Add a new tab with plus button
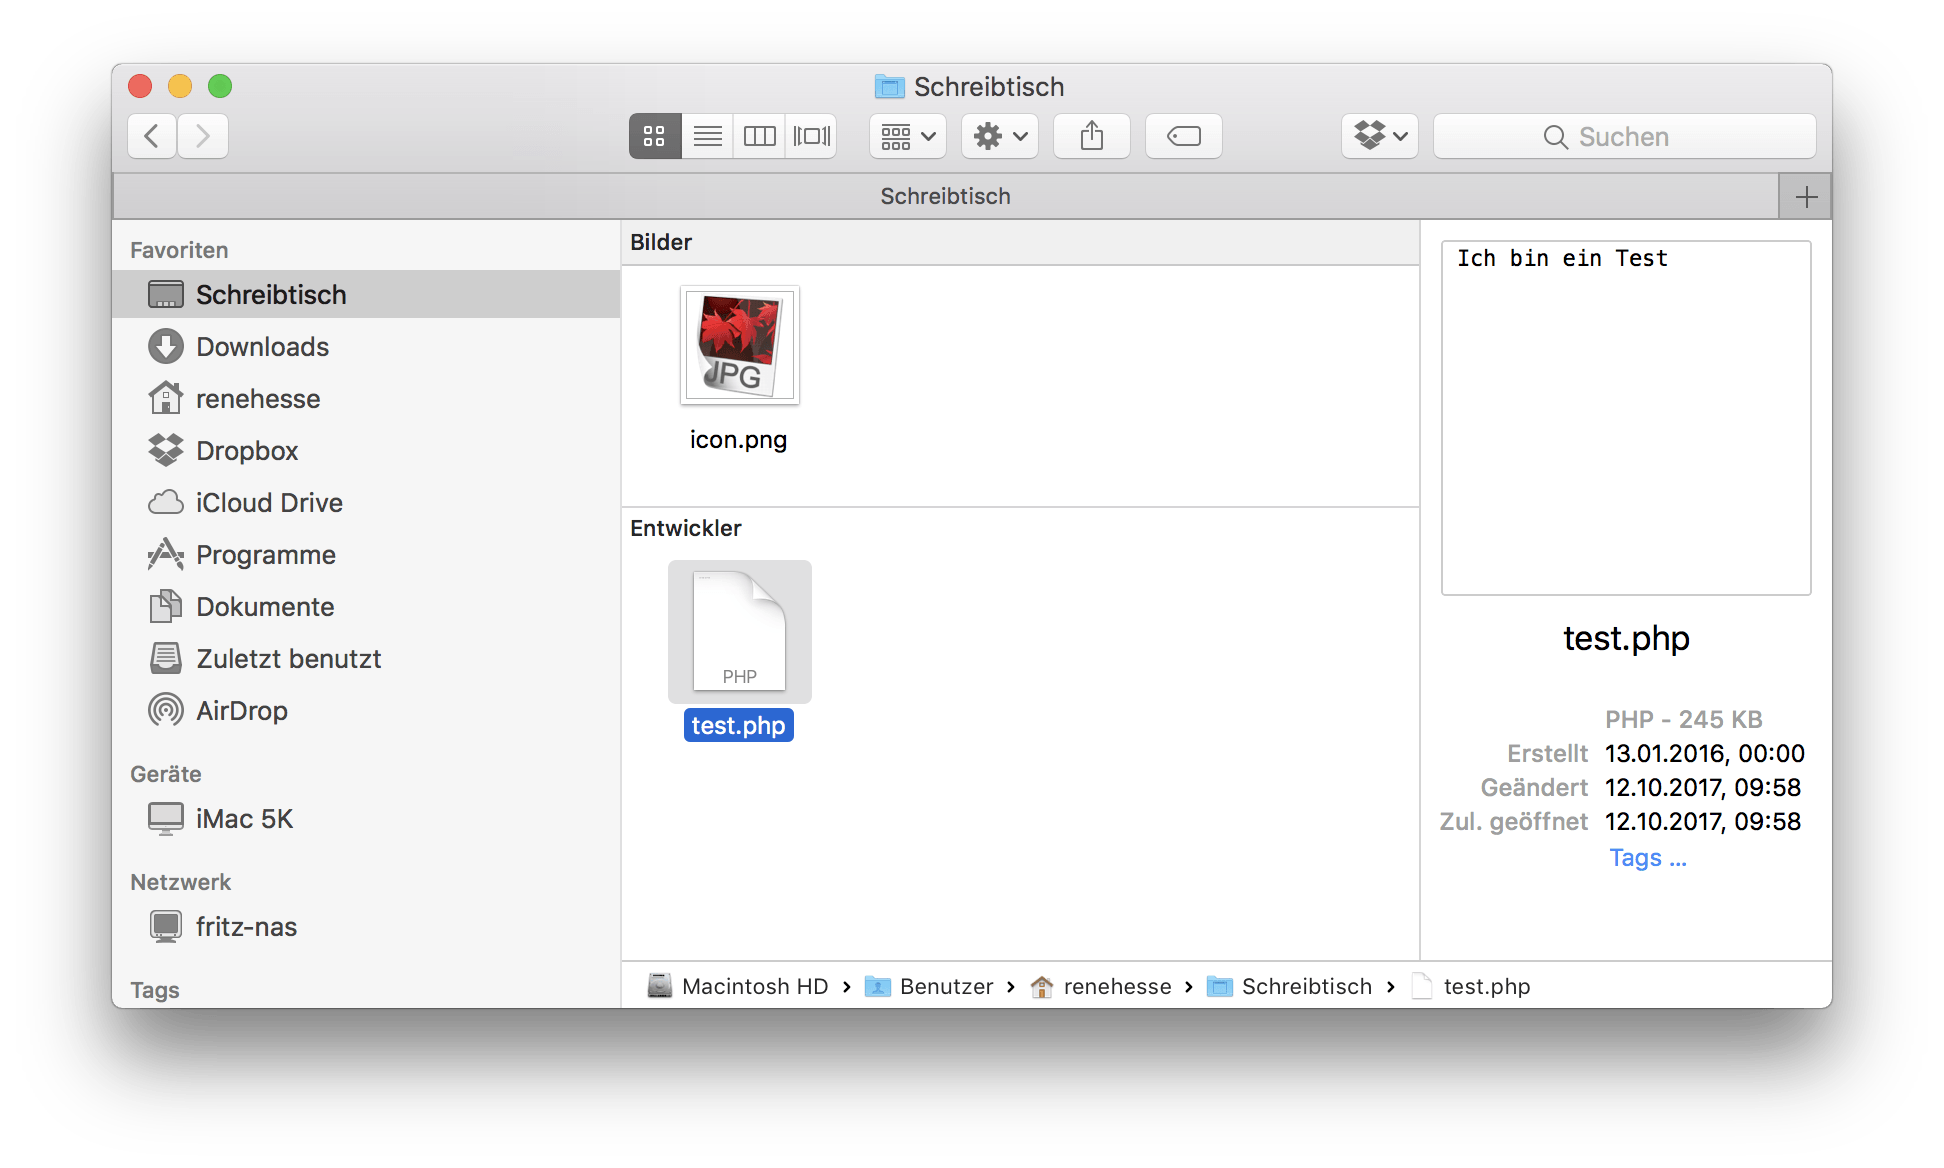Screen dimensions: 1944x1168 coord(1806,197)
